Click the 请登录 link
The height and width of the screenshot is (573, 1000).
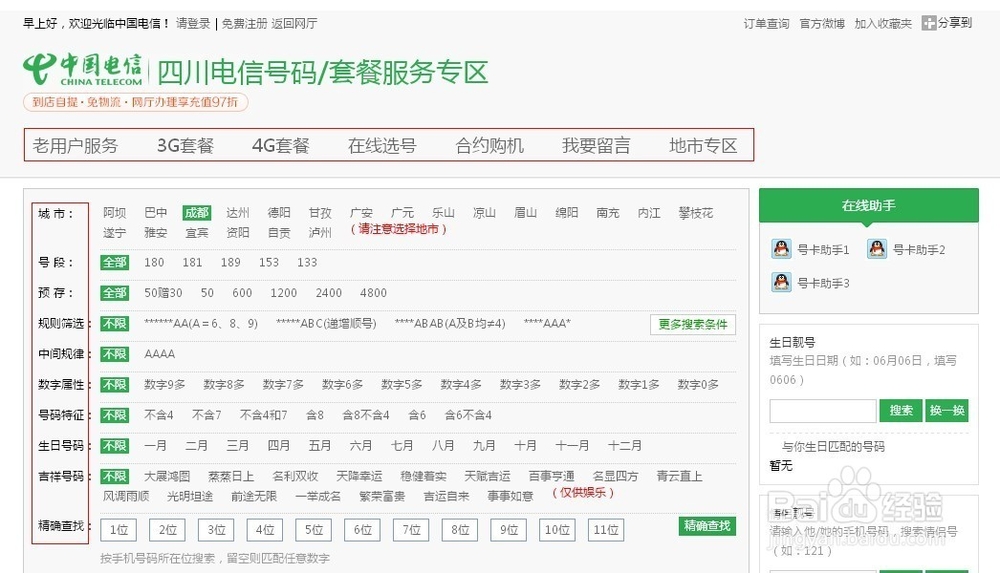(193, 24)
